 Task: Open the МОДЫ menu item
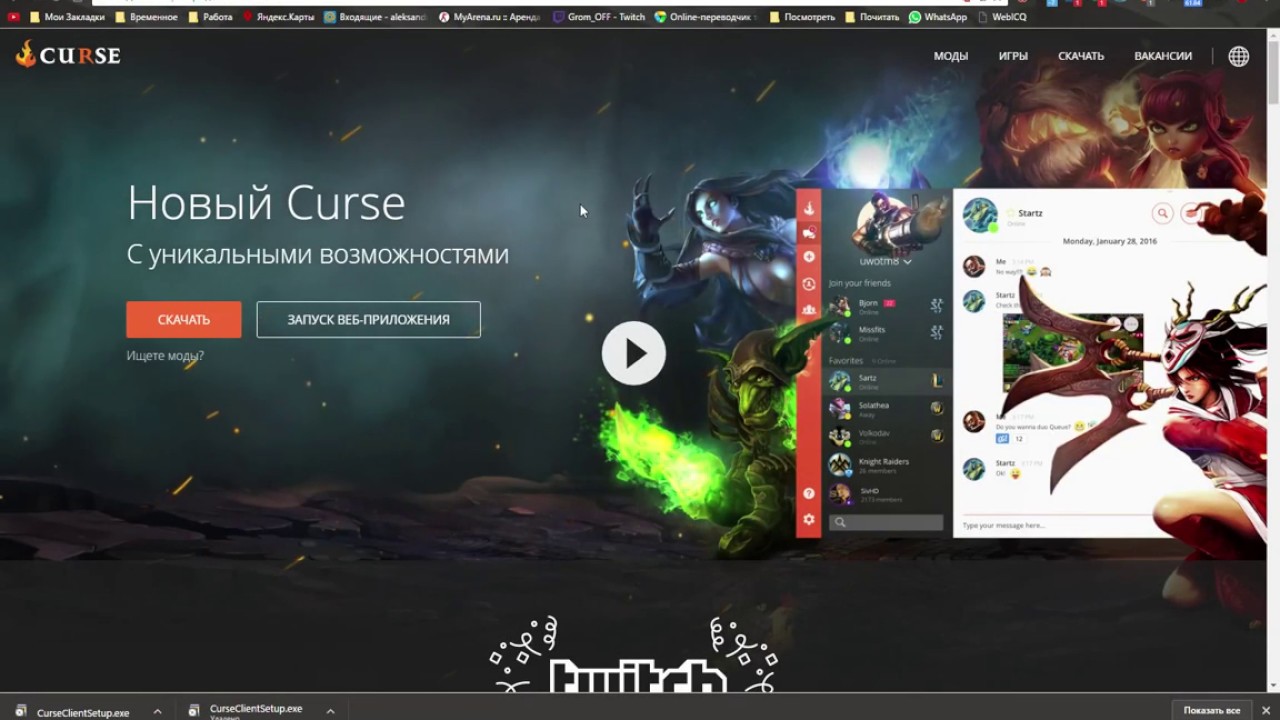pyautogui.click(x=951, y=56)
